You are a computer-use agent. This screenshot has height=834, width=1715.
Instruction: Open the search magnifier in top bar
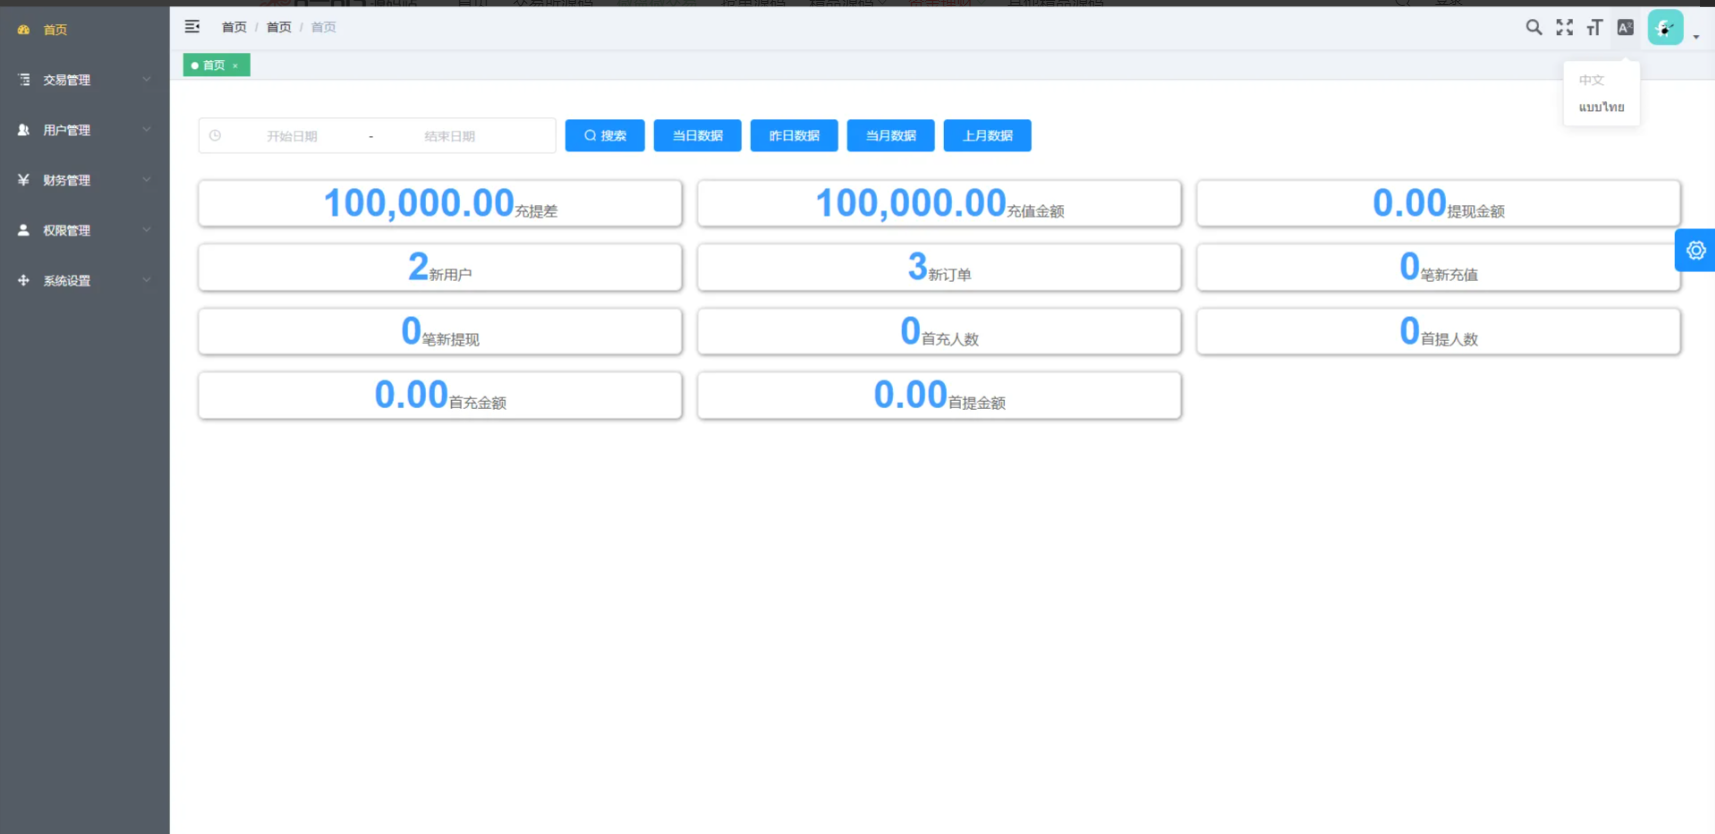pos(1533,28)
